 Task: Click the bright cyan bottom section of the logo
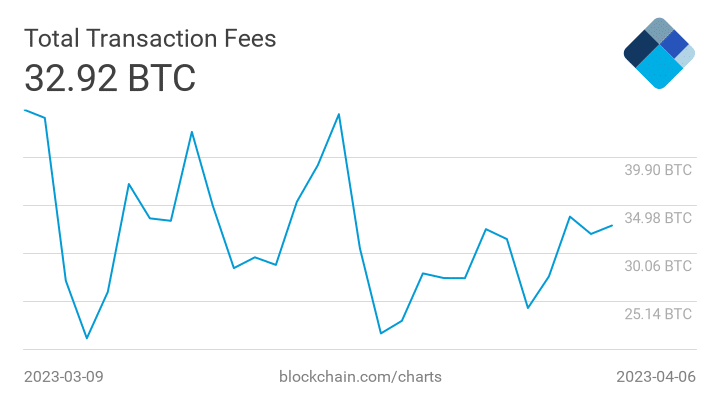tap(659, 68)
